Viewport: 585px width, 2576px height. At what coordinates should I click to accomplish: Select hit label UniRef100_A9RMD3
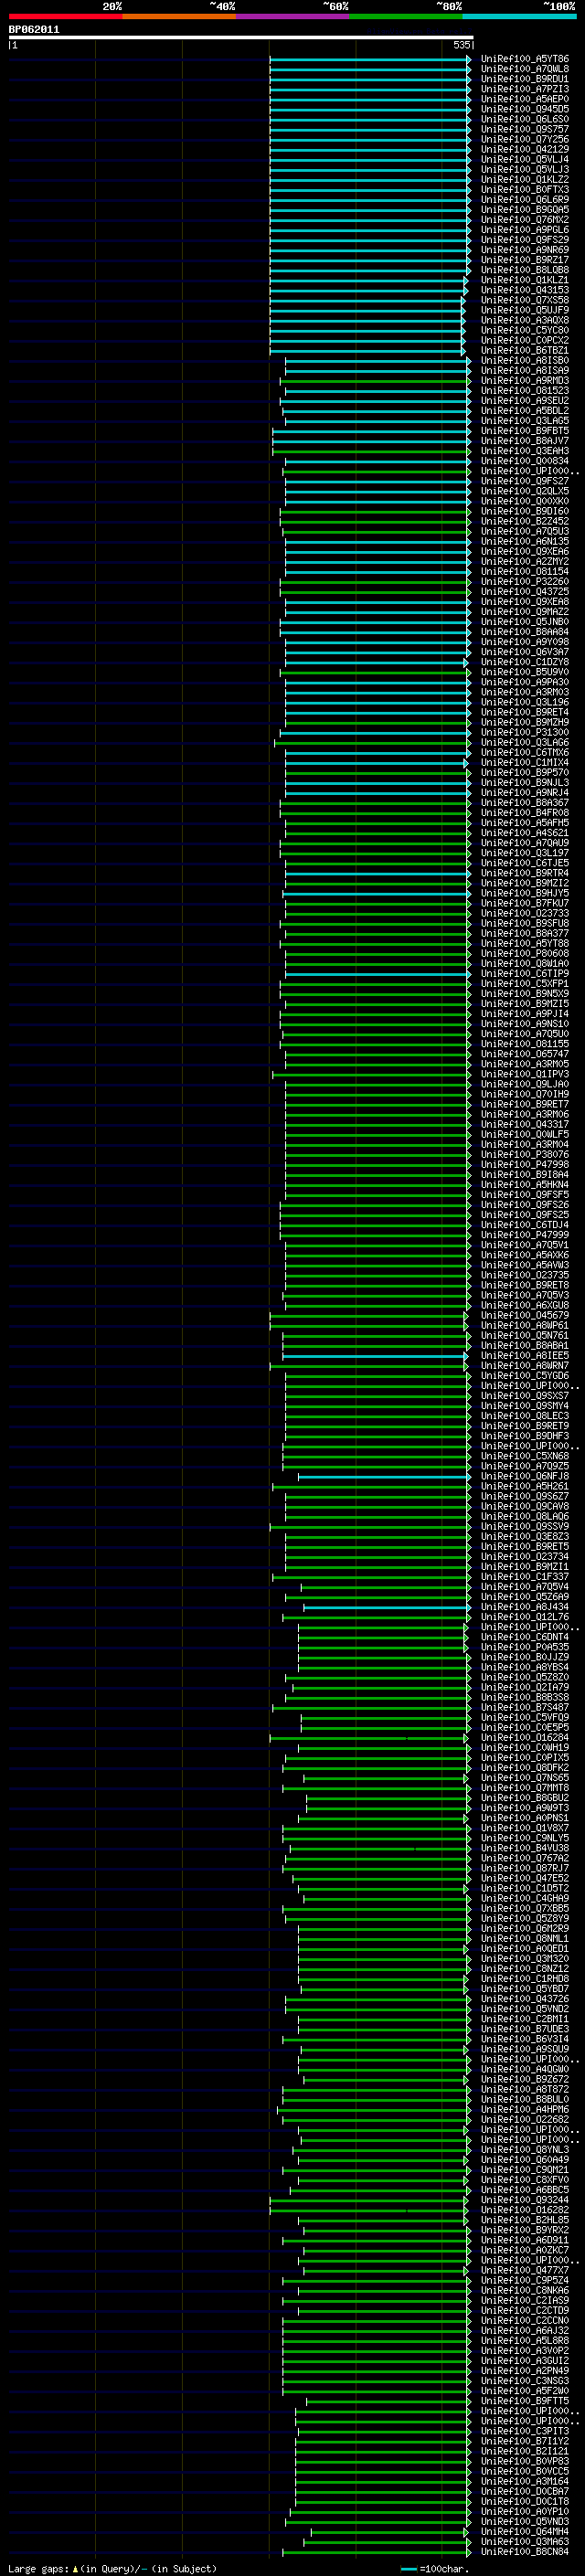coord(525,381)
